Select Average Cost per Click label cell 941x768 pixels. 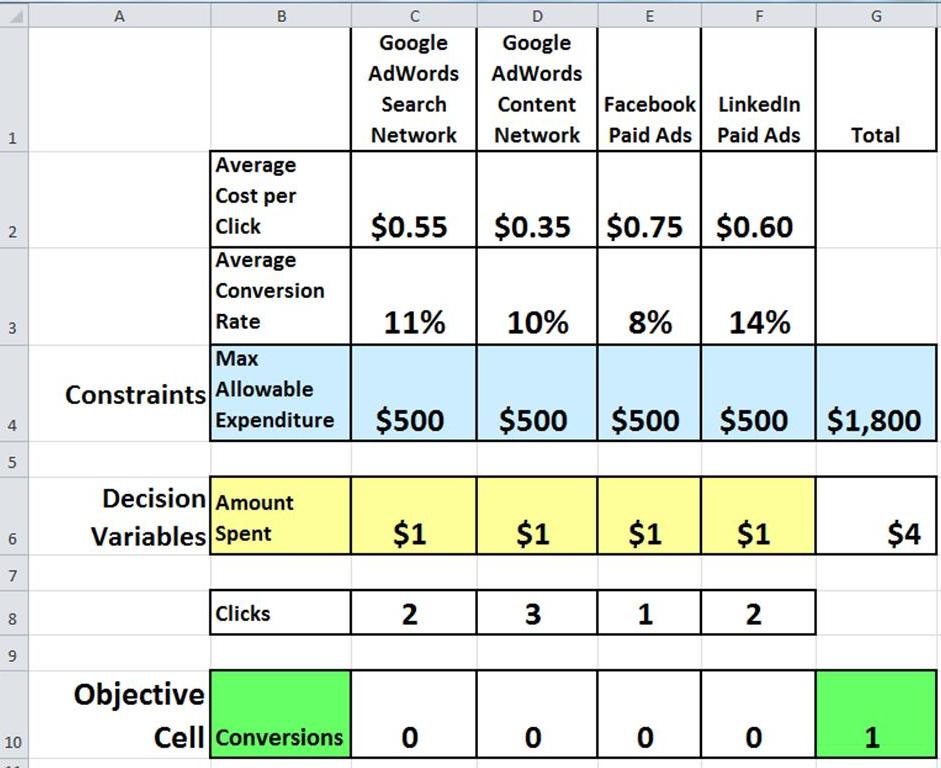281,199
